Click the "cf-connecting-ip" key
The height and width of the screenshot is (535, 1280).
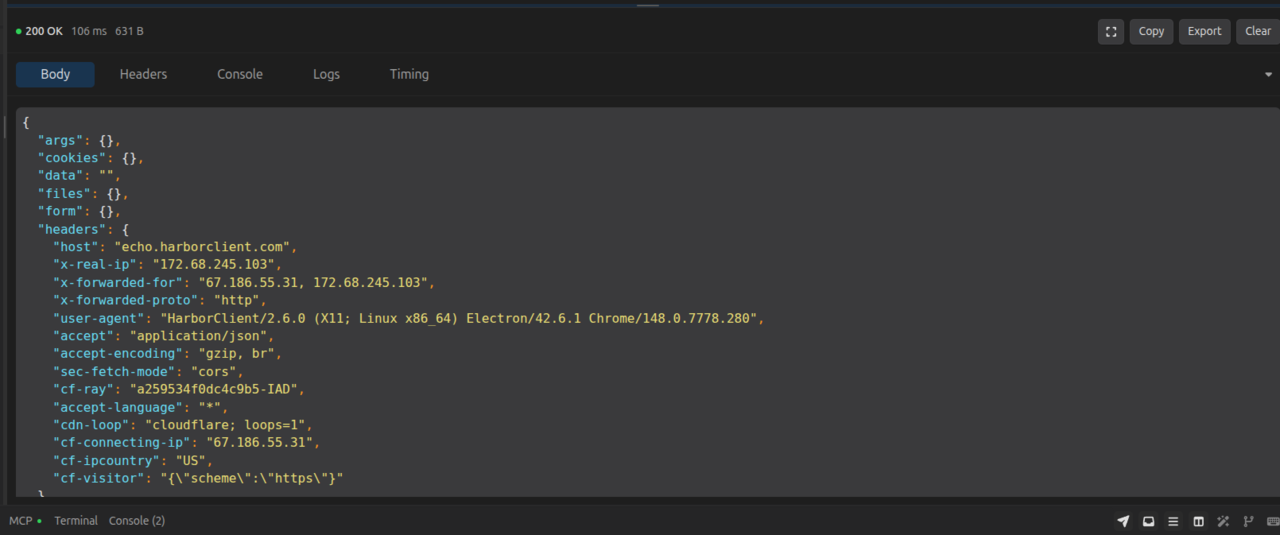(x=122, y=442)
